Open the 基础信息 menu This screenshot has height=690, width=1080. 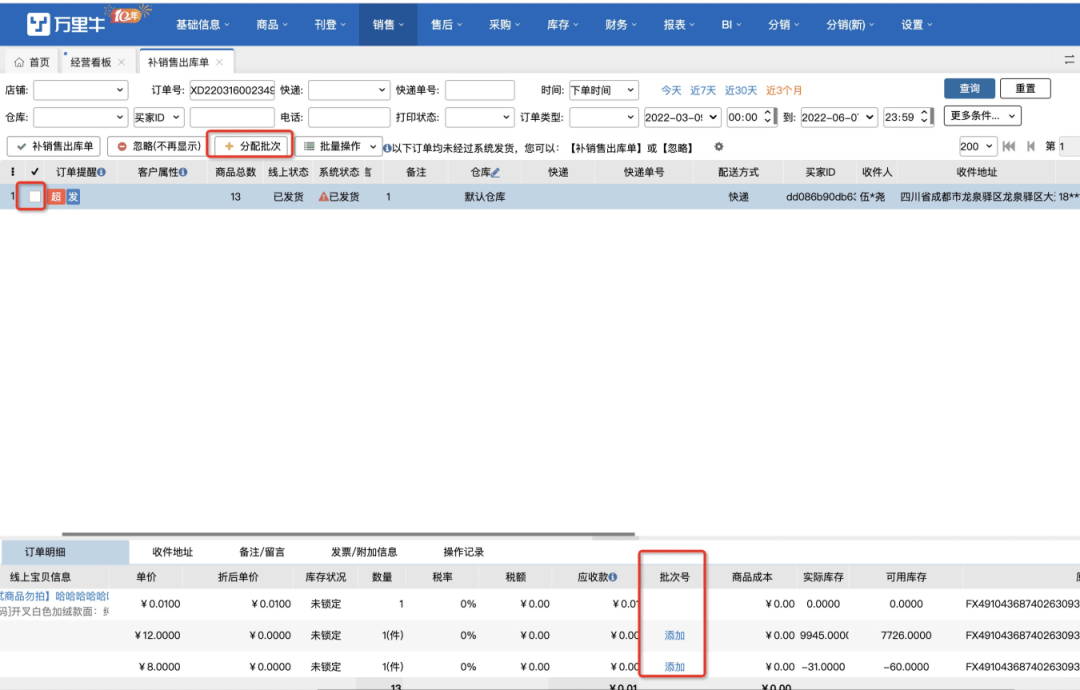pyautogui.click(x=202, y=25)
